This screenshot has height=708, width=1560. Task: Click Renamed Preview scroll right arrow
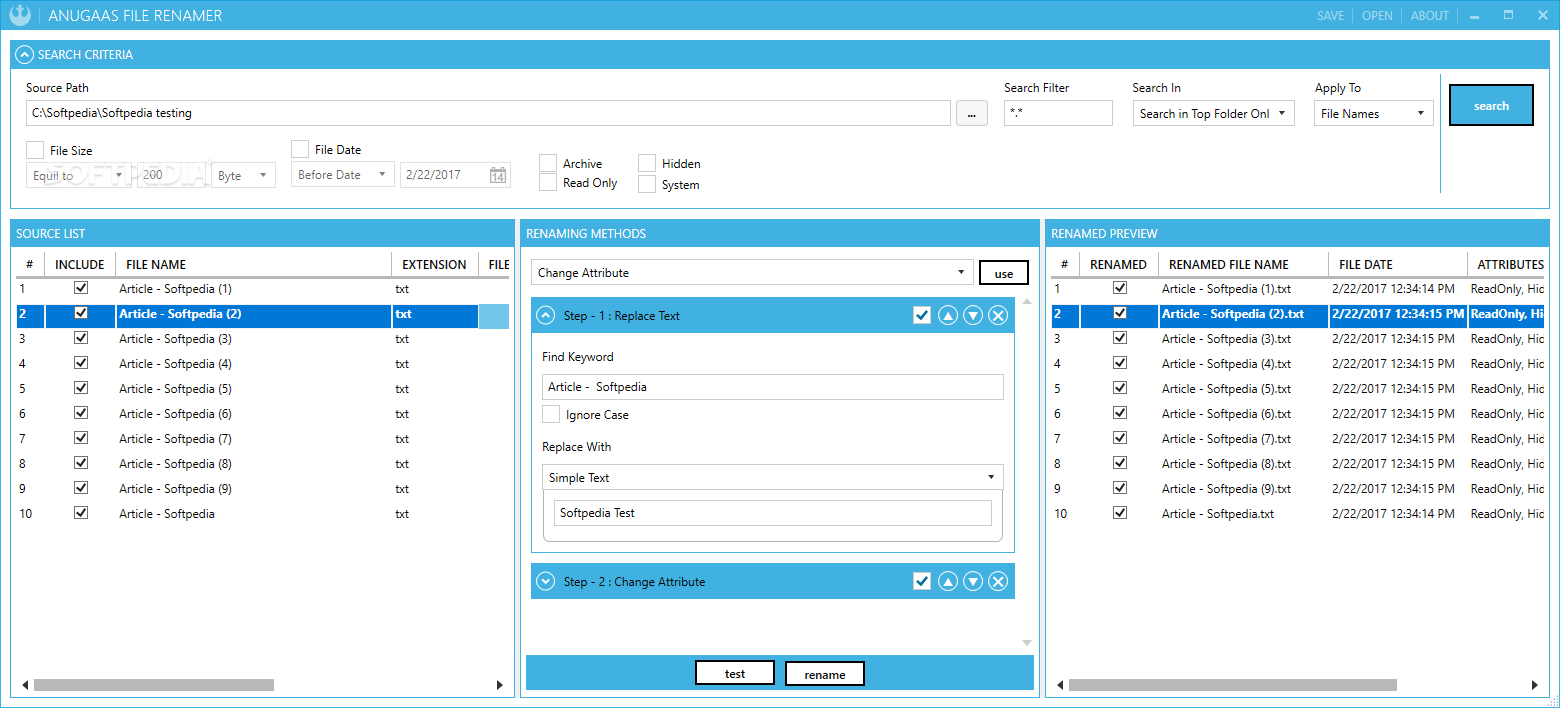1535,685
